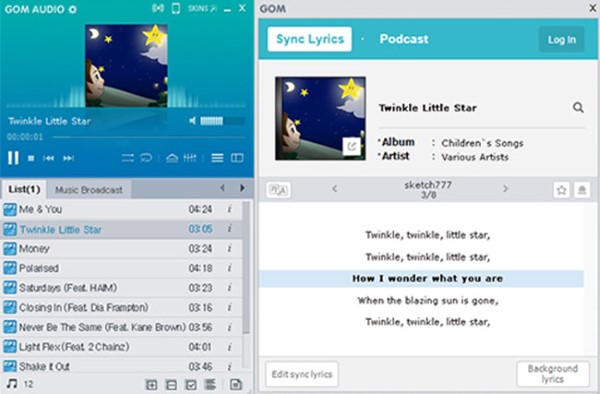Open the lyrics translation icon
Screen dimensions: 600x394
click(x=278, y=190)
